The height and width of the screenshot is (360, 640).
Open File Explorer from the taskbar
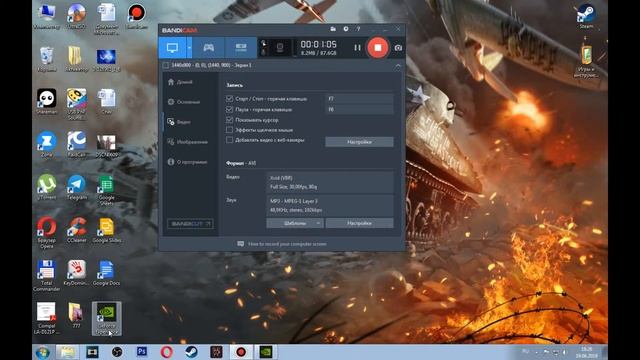tap(67, 352)
